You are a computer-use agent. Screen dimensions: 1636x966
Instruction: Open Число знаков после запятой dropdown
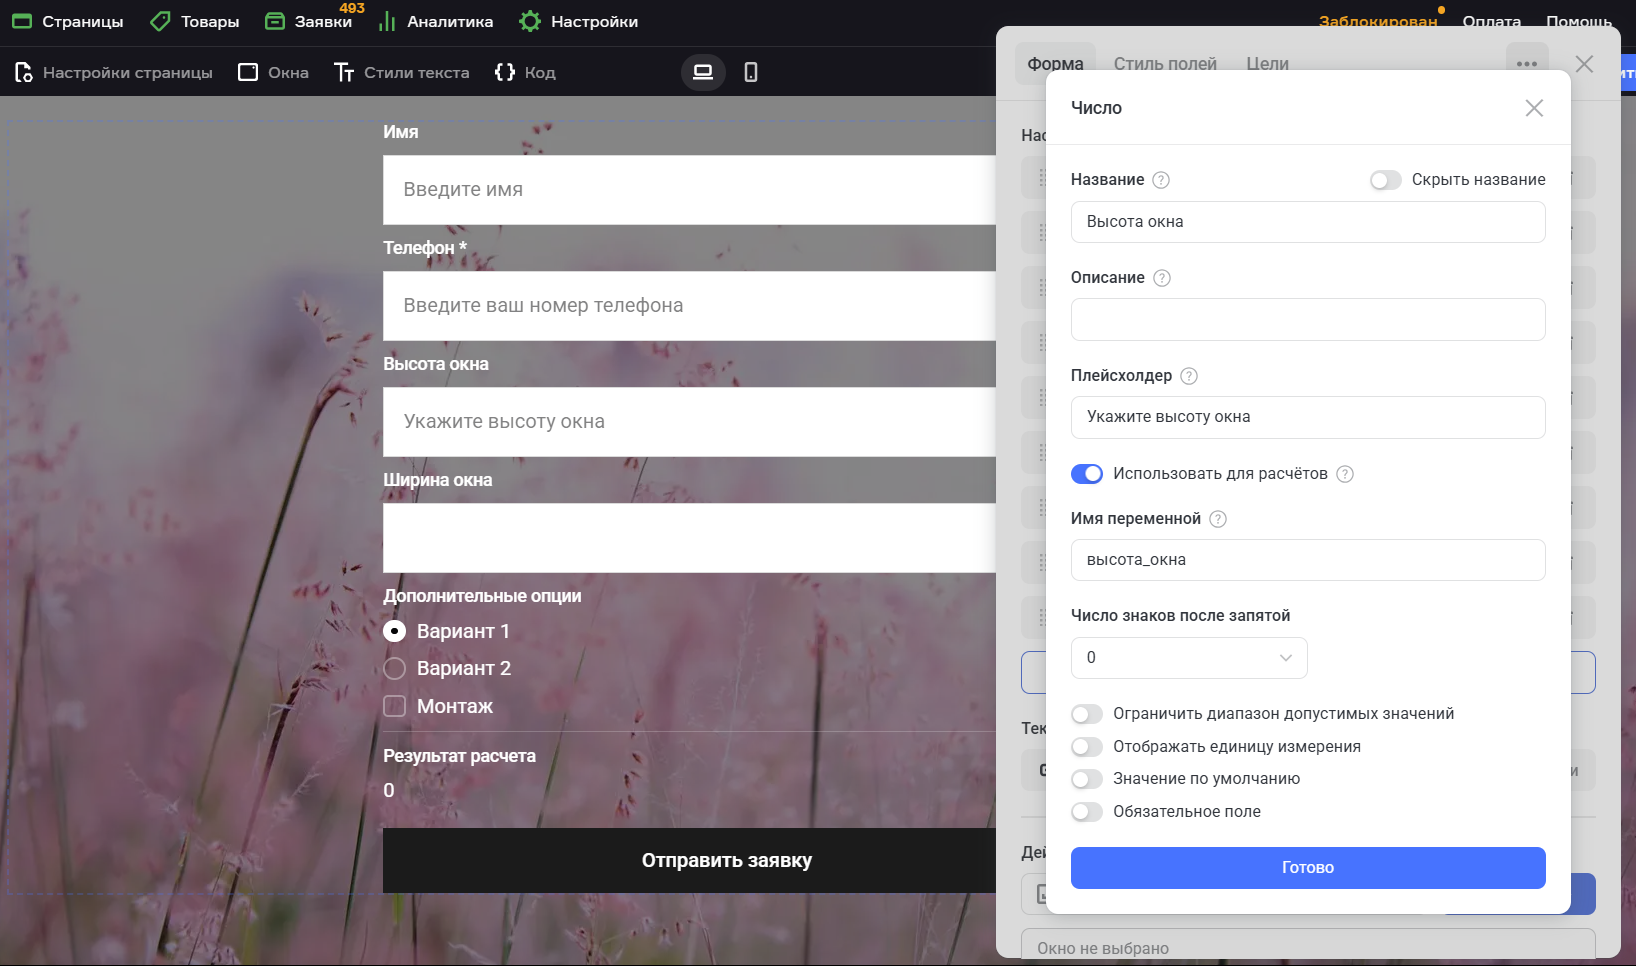click(x=1189, y=658)
